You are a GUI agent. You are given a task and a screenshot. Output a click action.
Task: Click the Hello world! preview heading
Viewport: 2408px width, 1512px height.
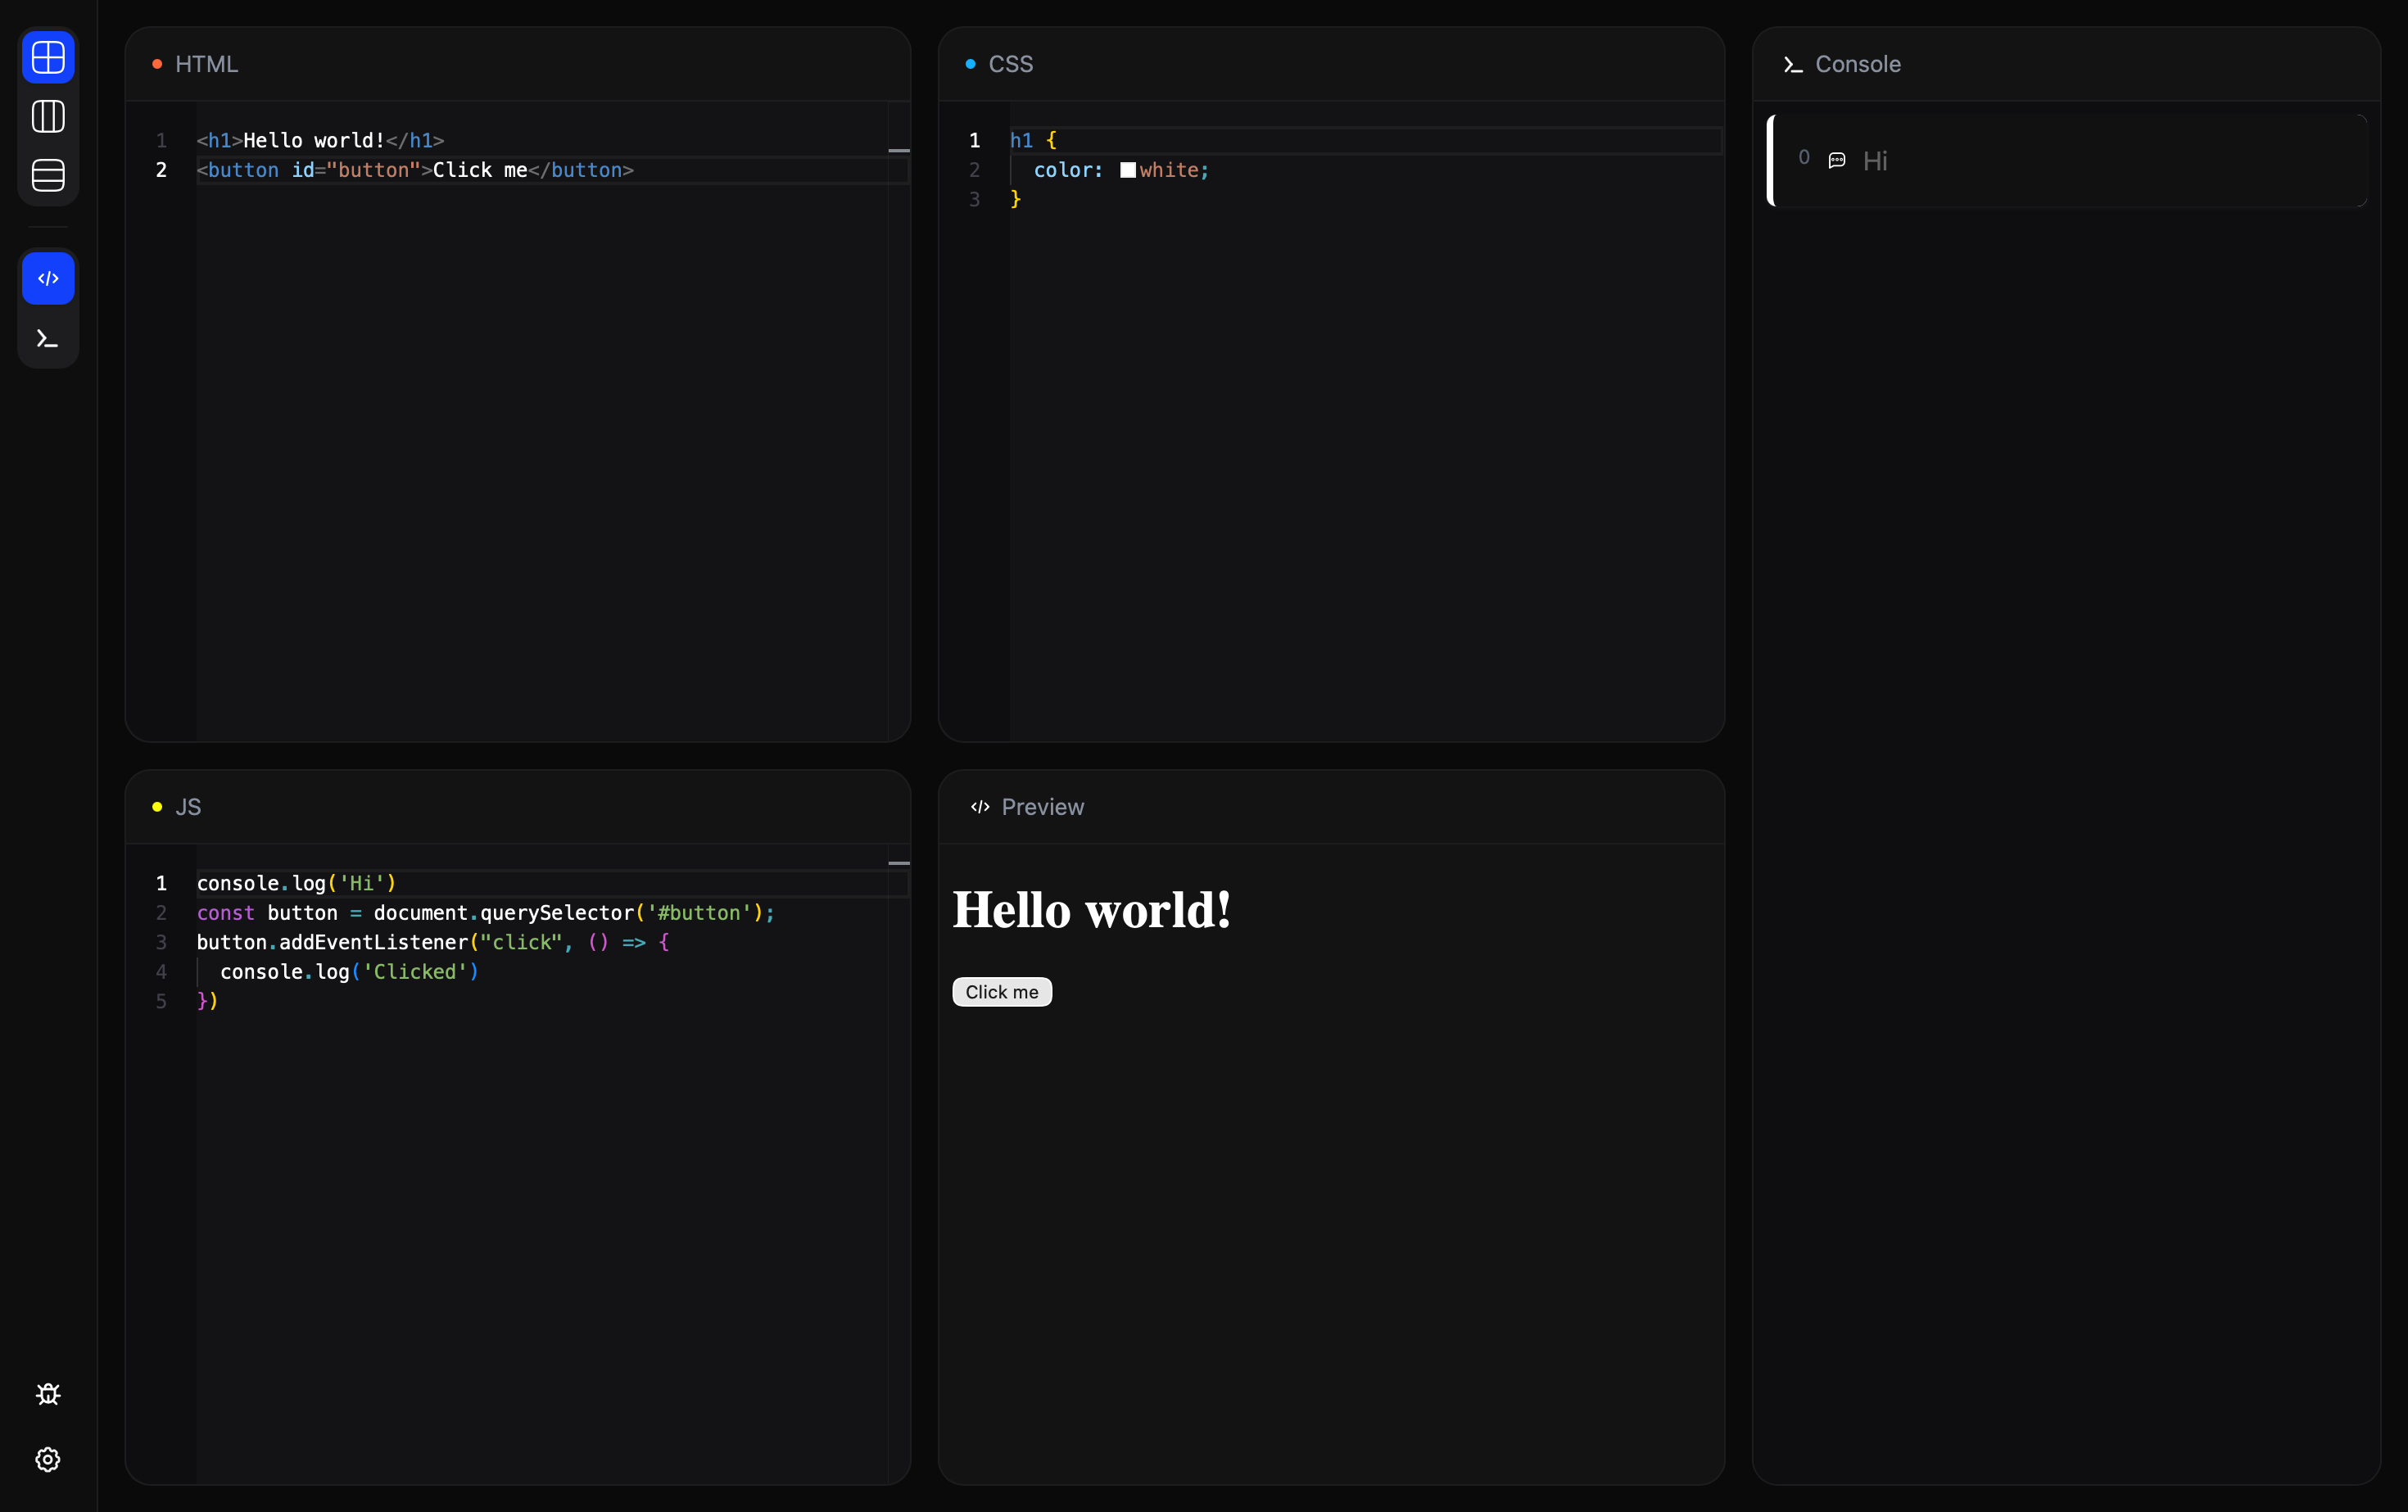1091,910
